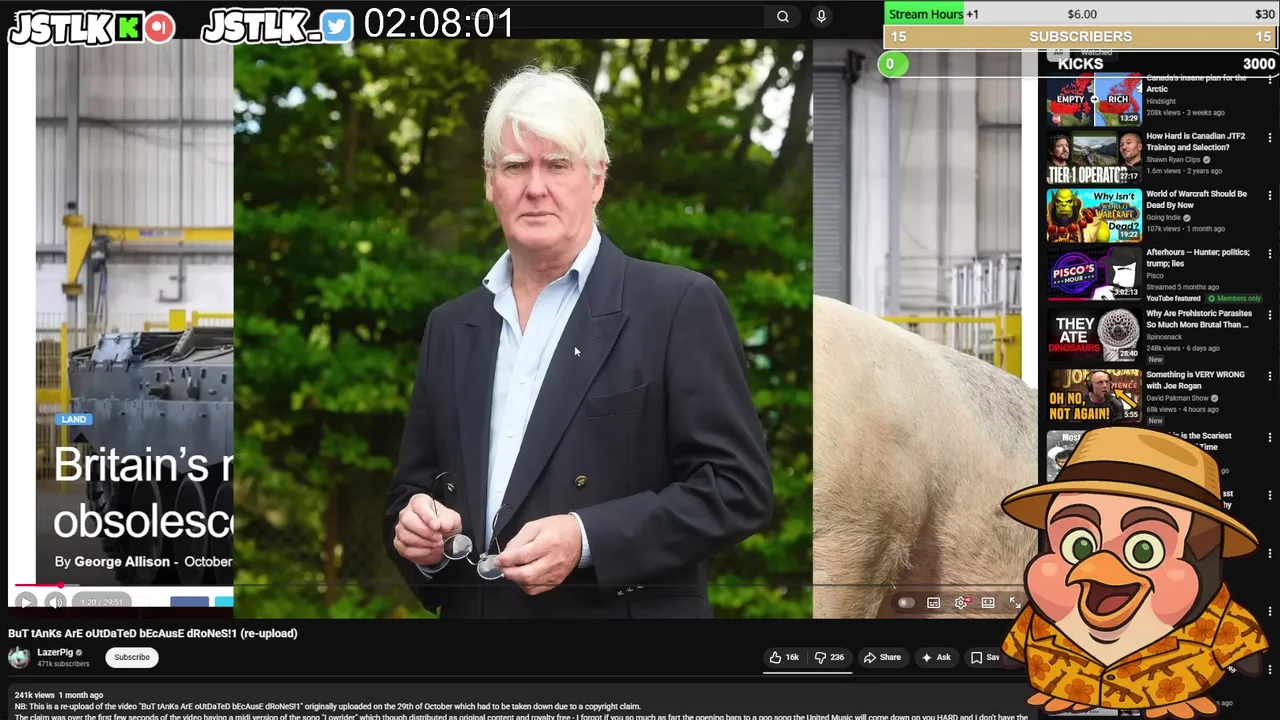Click the Spinosnack channel name
Viewport: 1280px width, 720px height.
tap(1164, 337)
